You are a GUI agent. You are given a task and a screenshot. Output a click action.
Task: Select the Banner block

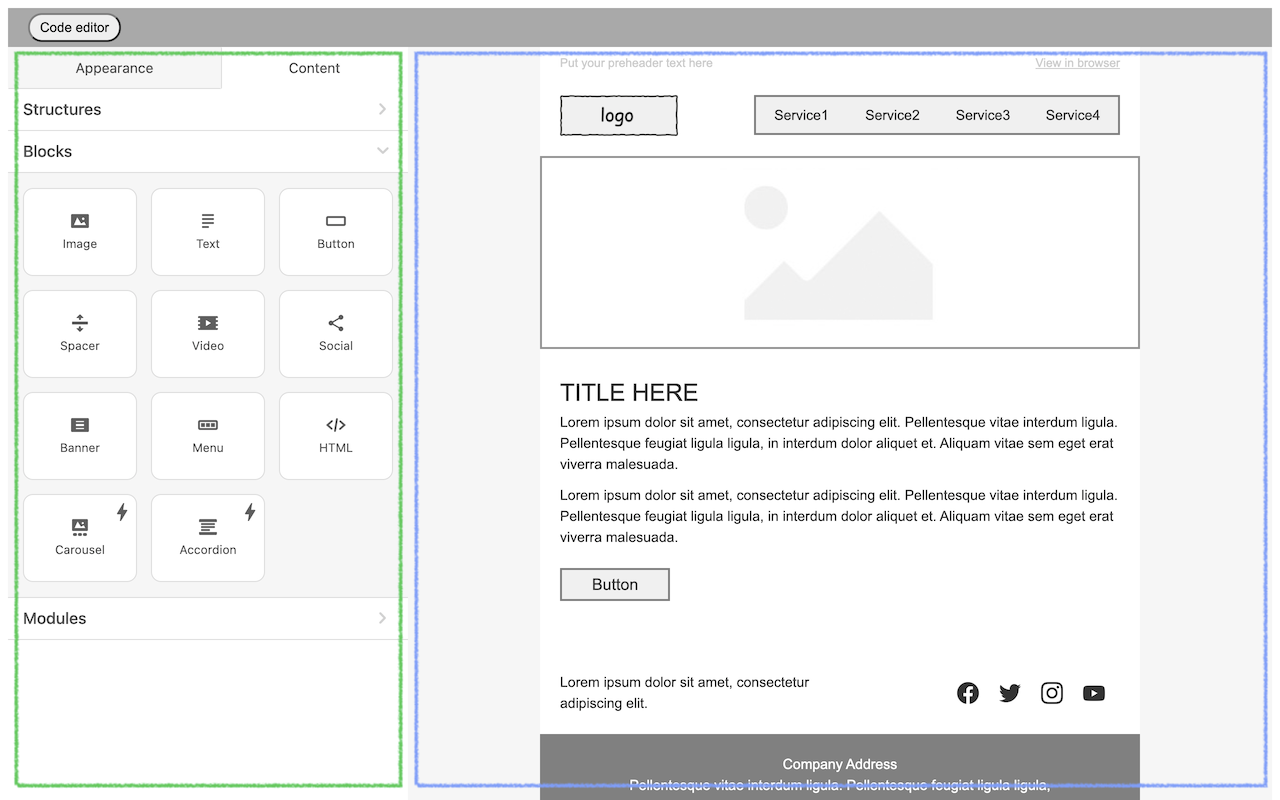click(x=80, y=436)
